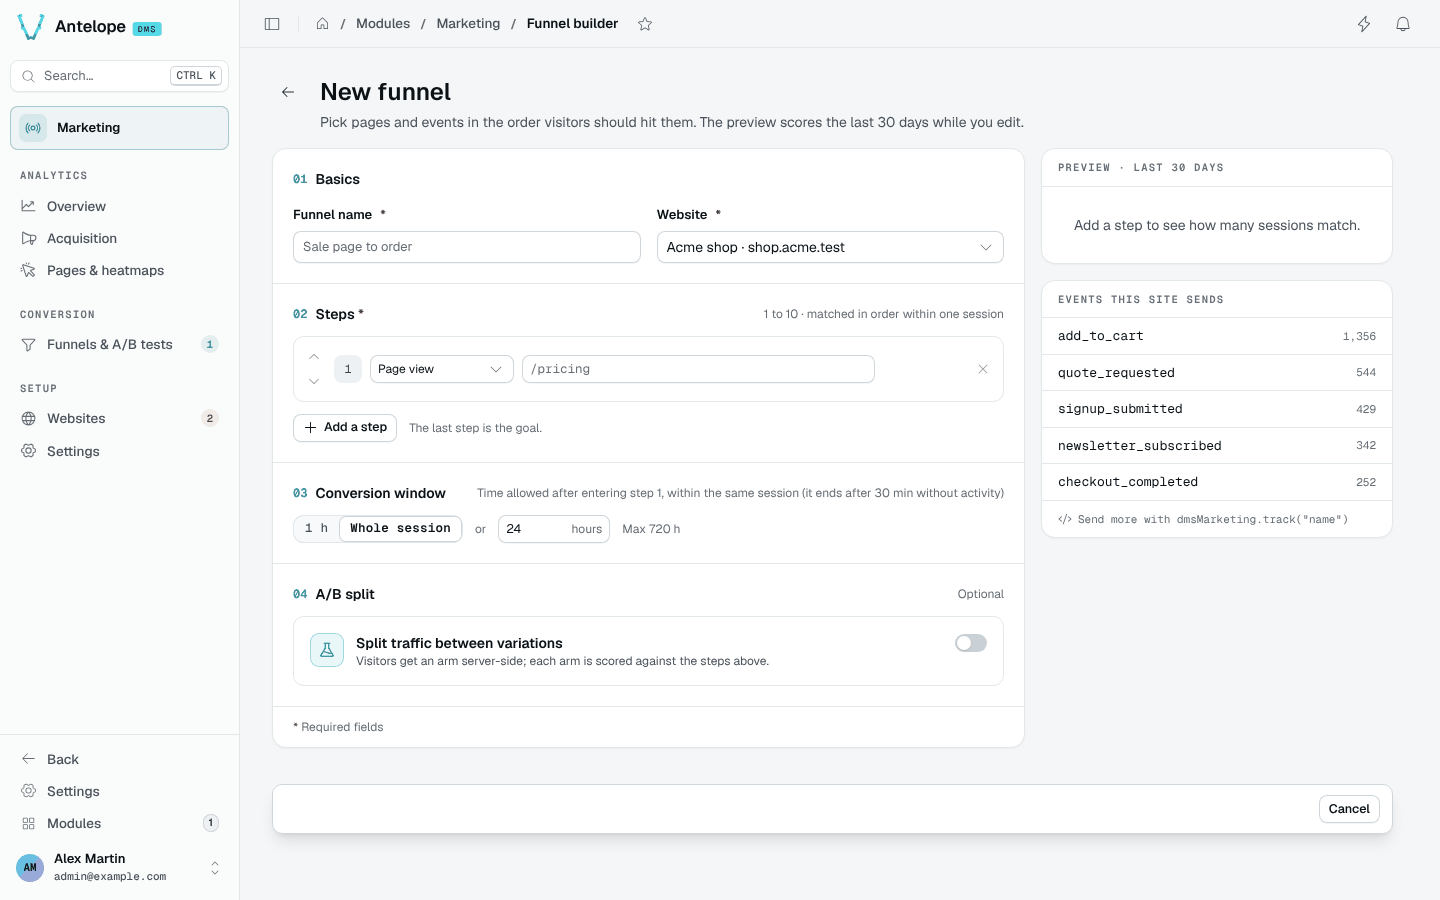Expand the Alex Martin account switcher
This screenshot has width=1440, height=900.
coord(120,867)
